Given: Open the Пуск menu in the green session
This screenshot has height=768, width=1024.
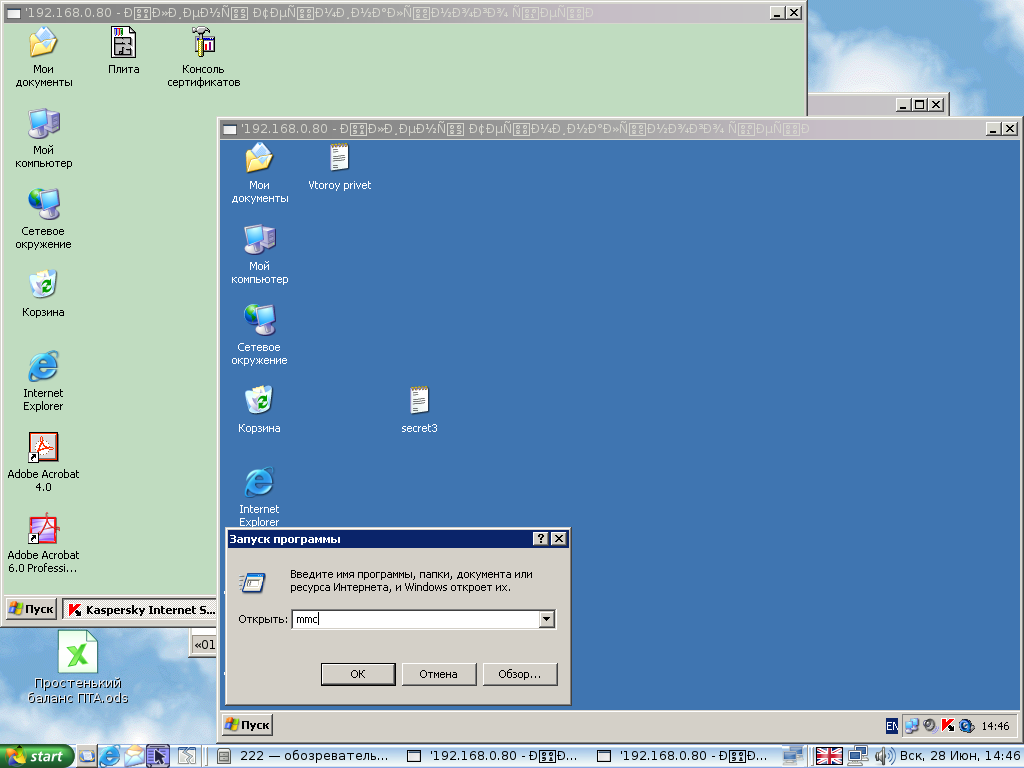Looking at the screenshot, I should tap(31, 609).
